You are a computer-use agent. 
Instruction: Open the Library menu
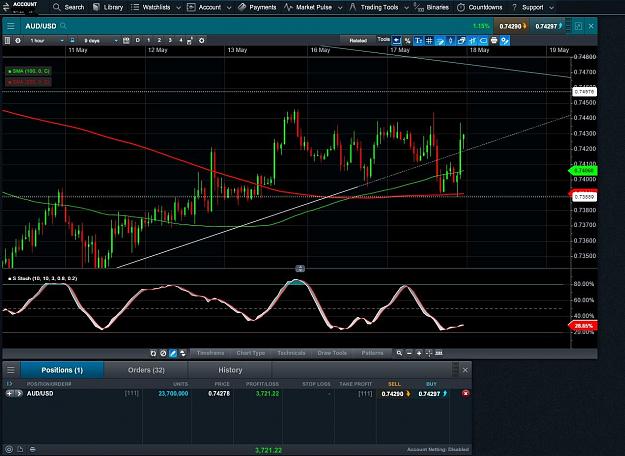108,7
